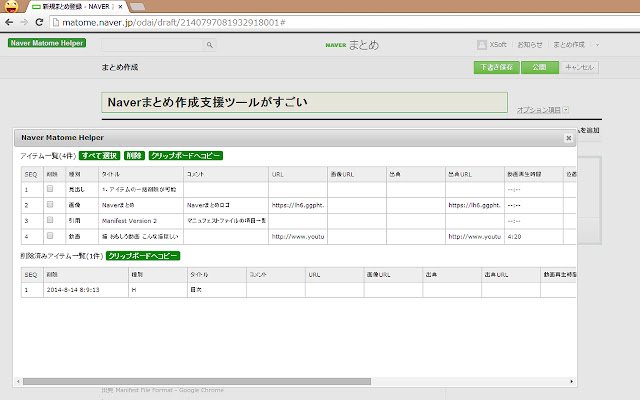This screenshot has width=640, height=400.
Task: Click the Naver Matome Helper dialog title
Action: click(x=62, y=138)
